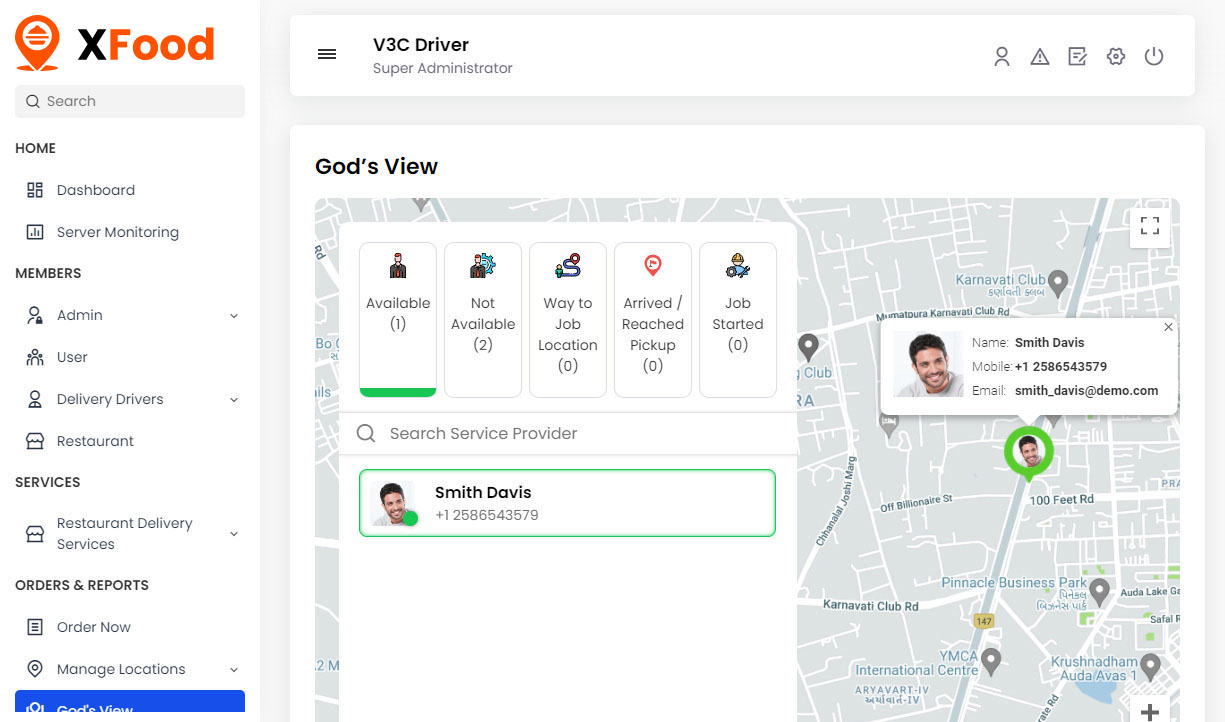
Task: Open the Server Monitoring page
Action: [117, 232]
